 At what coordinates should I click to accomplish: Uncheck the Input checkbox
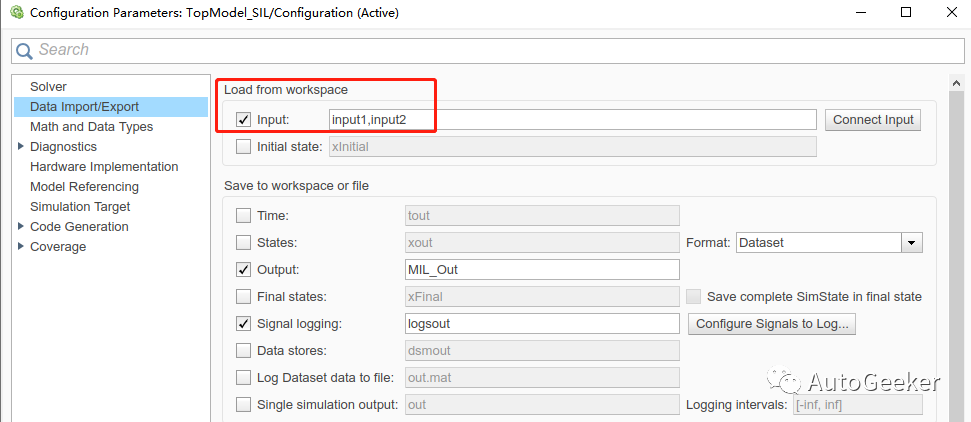tap(244, 120)
